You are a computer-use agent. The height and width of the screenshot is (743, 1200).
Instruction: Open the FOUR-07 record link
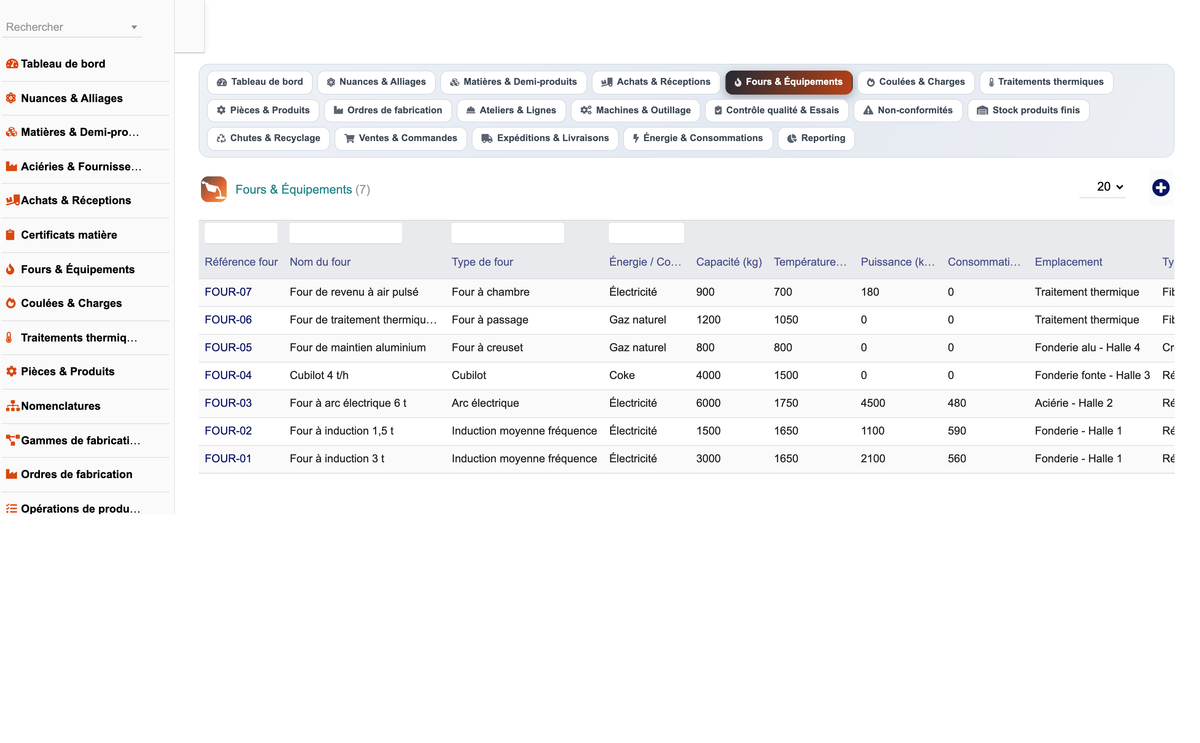[x=228, y=292]
